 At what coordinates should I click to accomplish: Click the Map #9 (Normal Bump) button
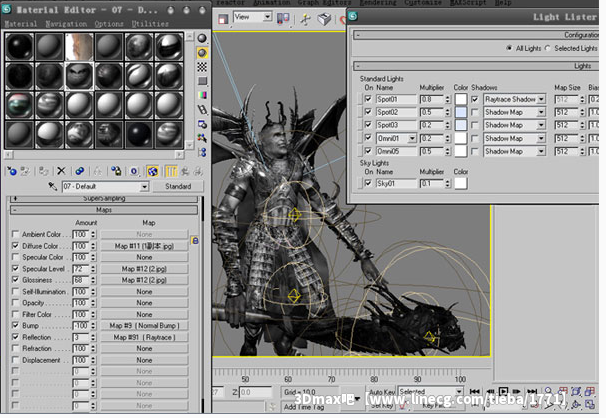[x=144, y=325]
